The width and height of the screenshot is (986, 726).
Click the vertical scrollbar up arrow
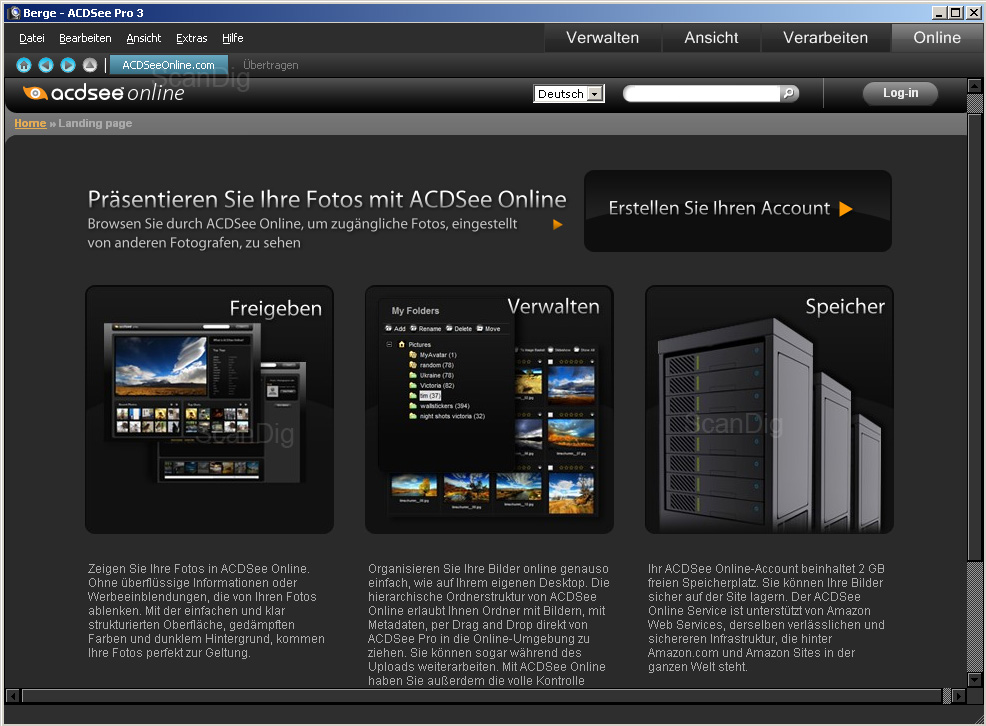974,85
